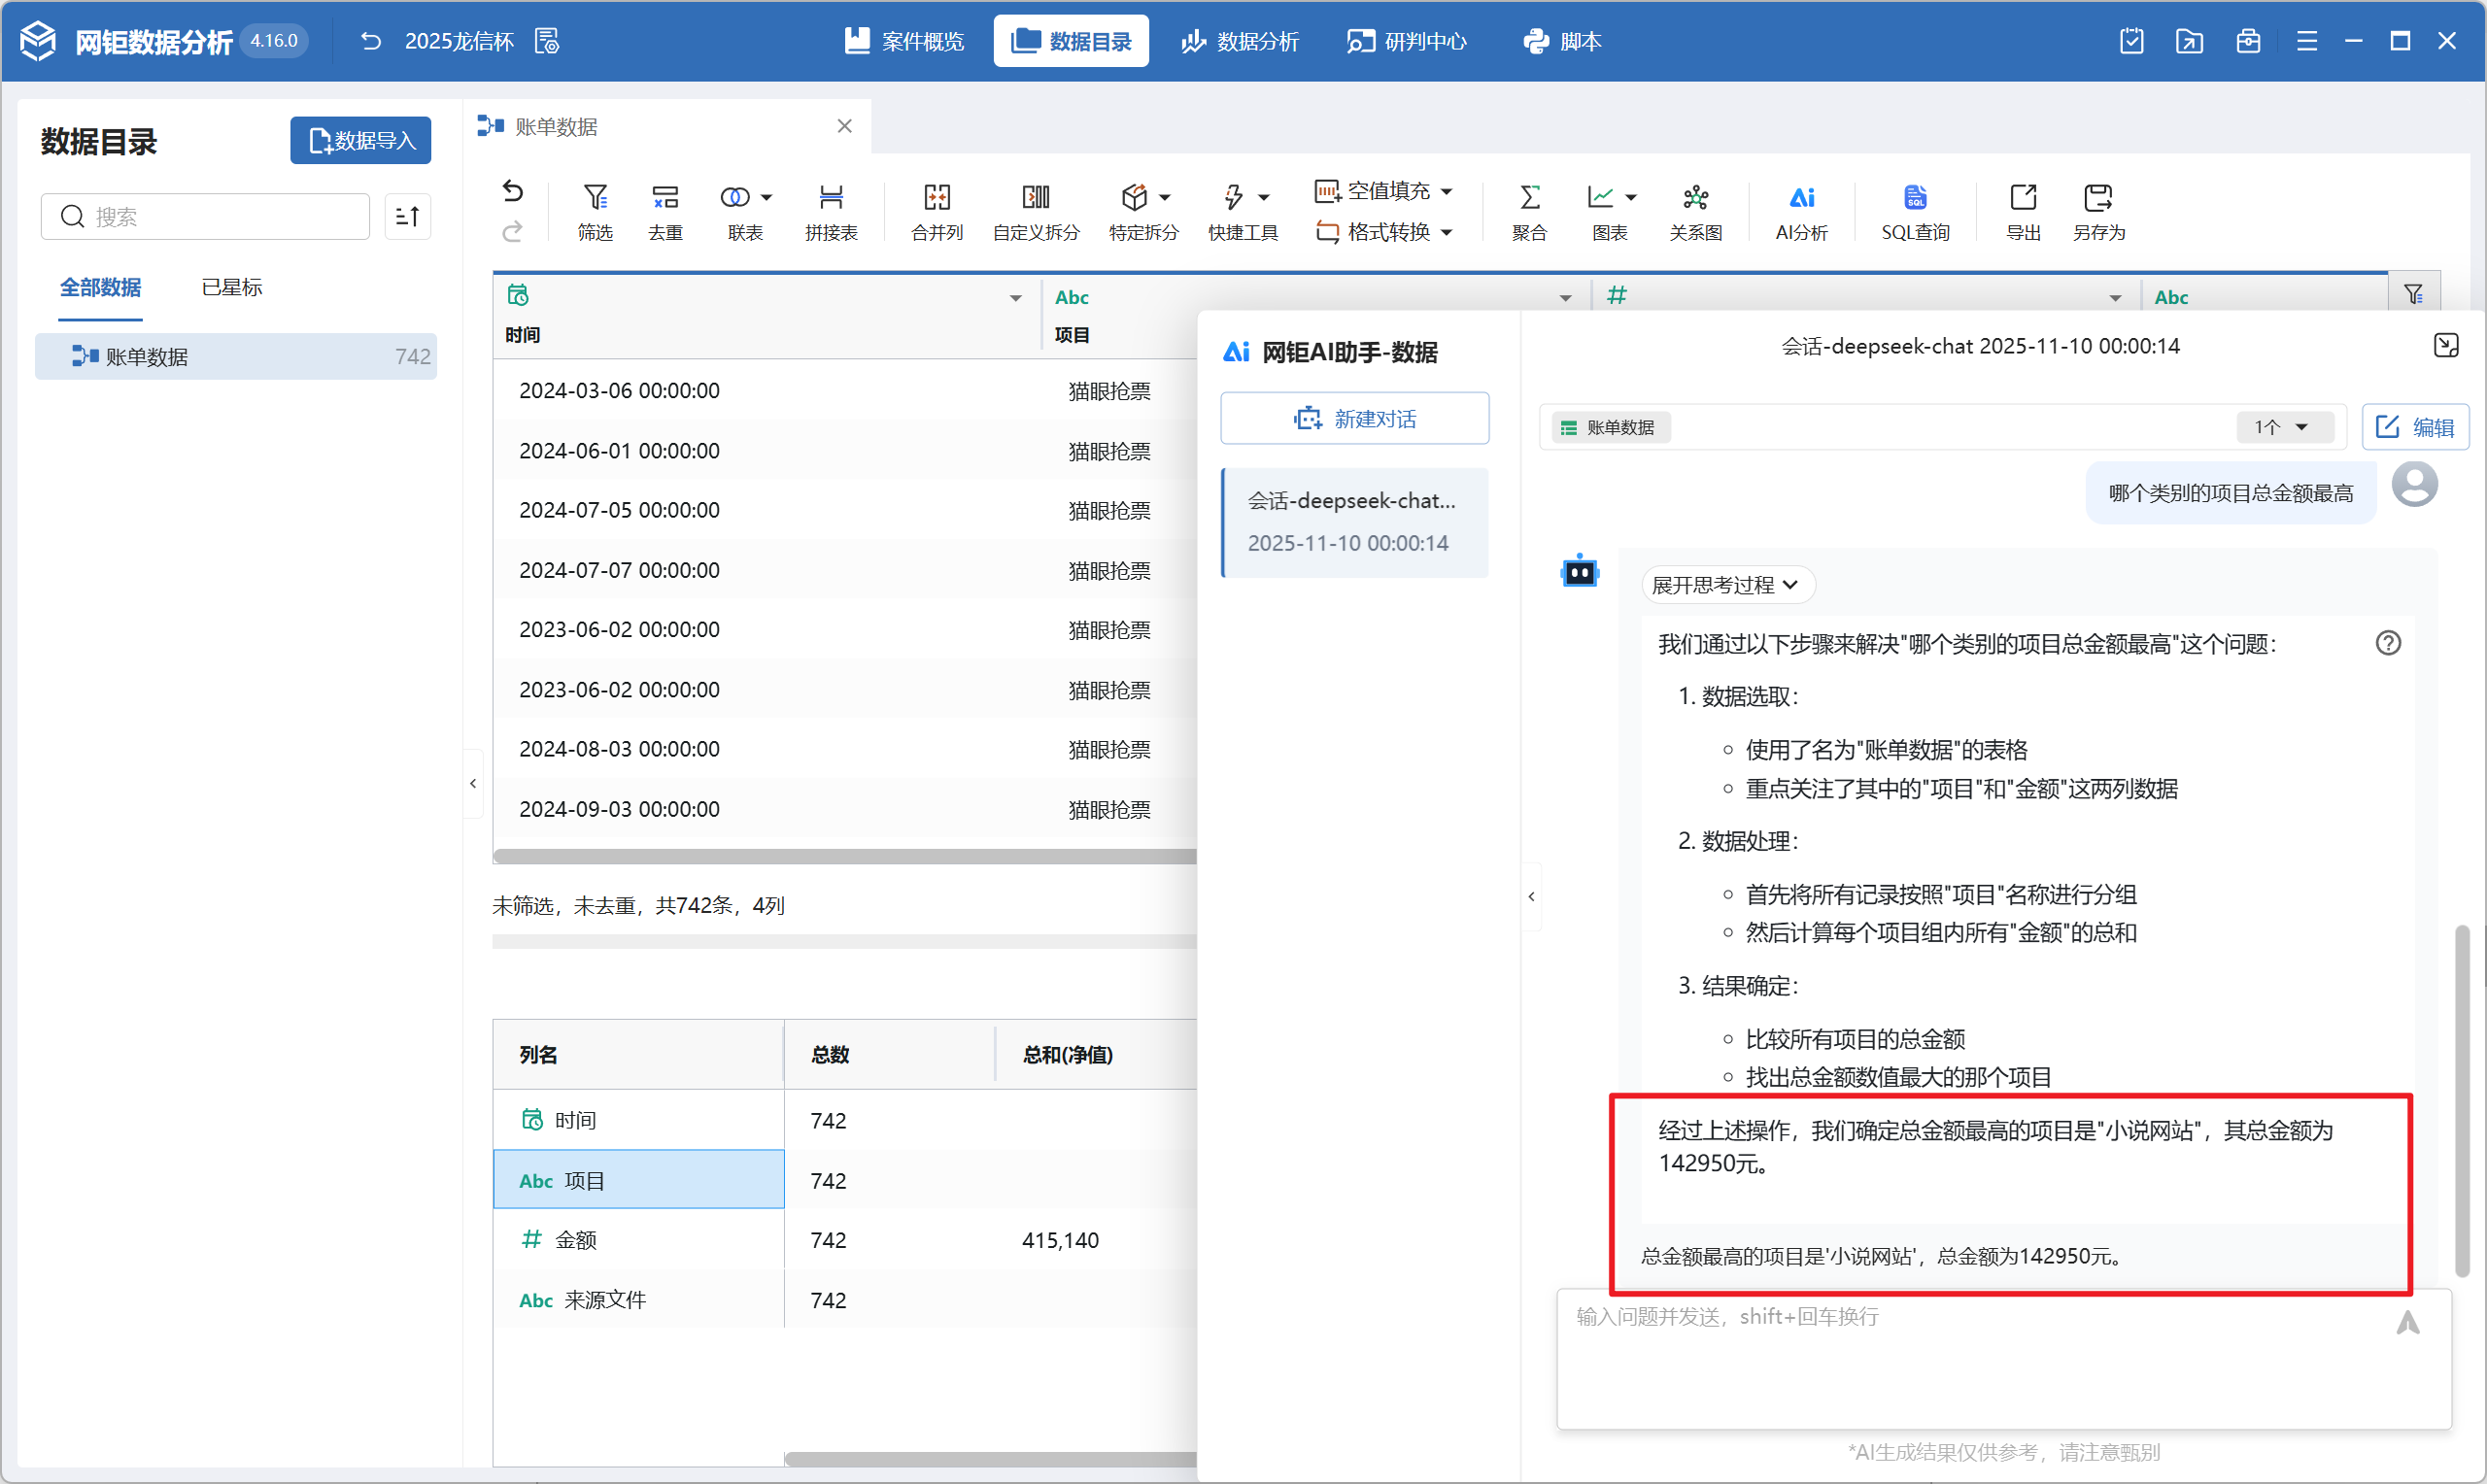Open the 关系图 relationship graph tool
Viewport: 2487px width, 1484px height.
coord(1695,198)
